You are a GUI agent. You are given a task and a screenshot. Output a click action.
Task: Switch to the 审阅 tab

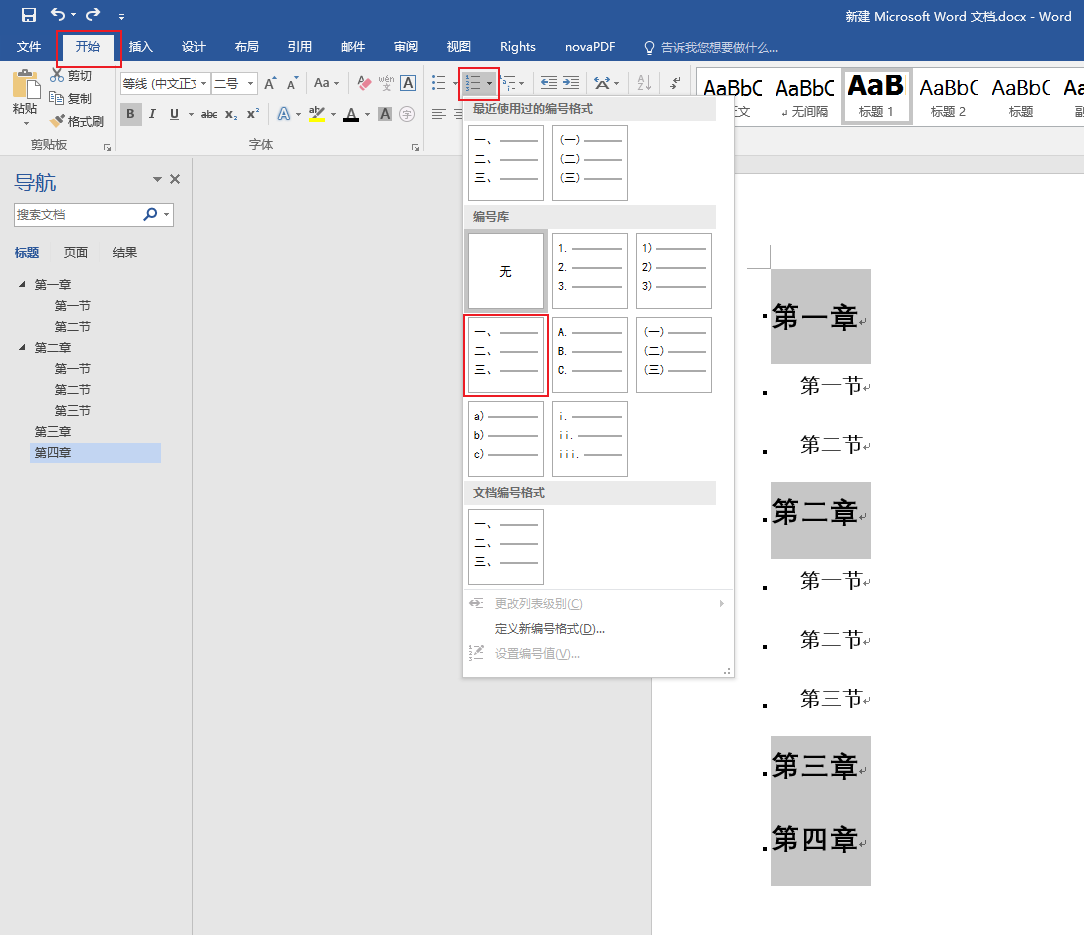tap(406, 47)
